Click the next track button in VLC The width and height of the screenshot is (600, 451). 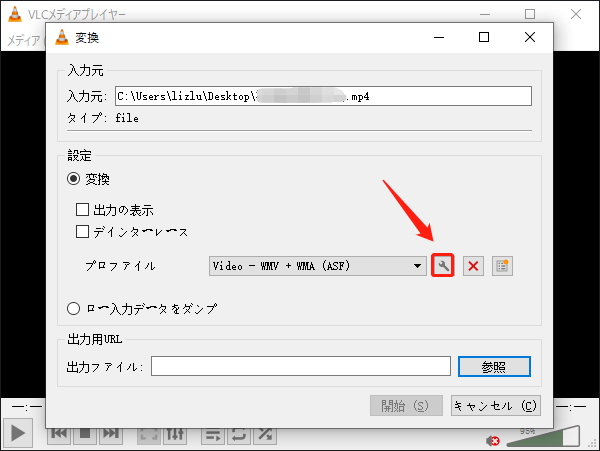pos(111,435)
